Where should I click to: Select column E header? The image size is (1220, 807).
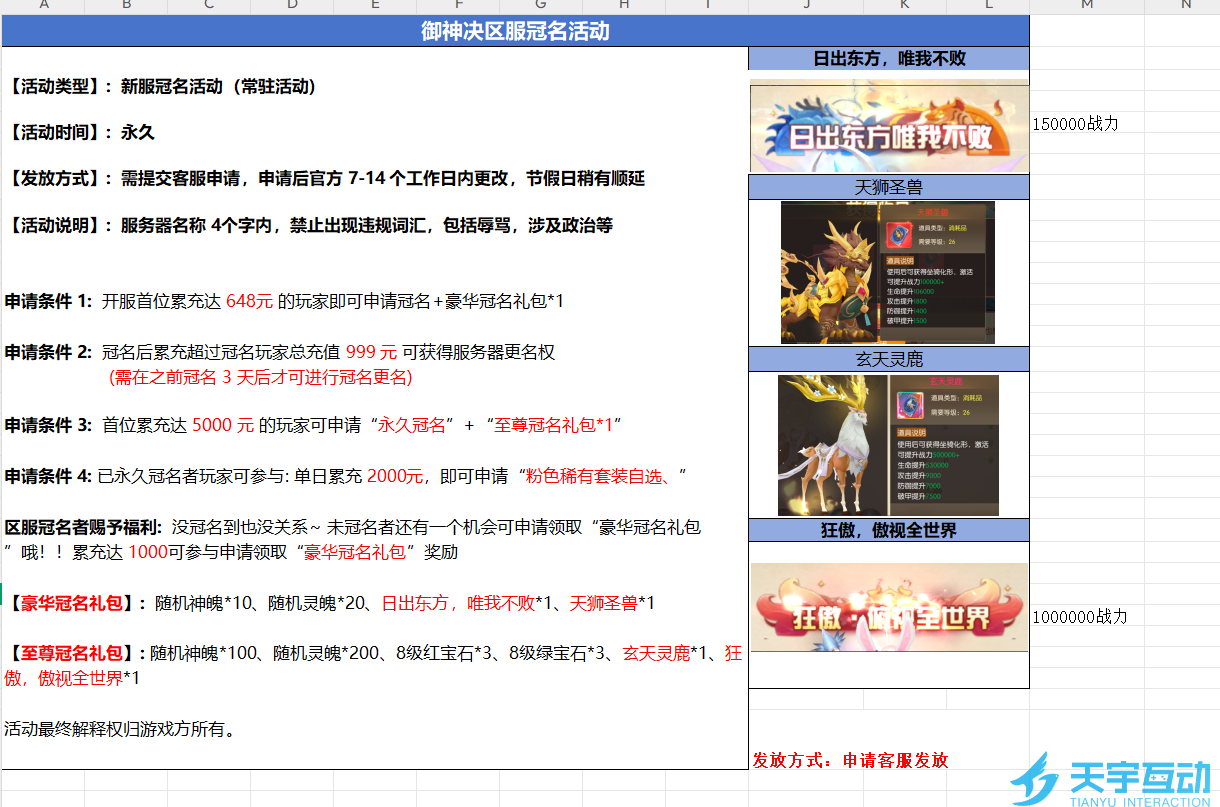(375, 6)
